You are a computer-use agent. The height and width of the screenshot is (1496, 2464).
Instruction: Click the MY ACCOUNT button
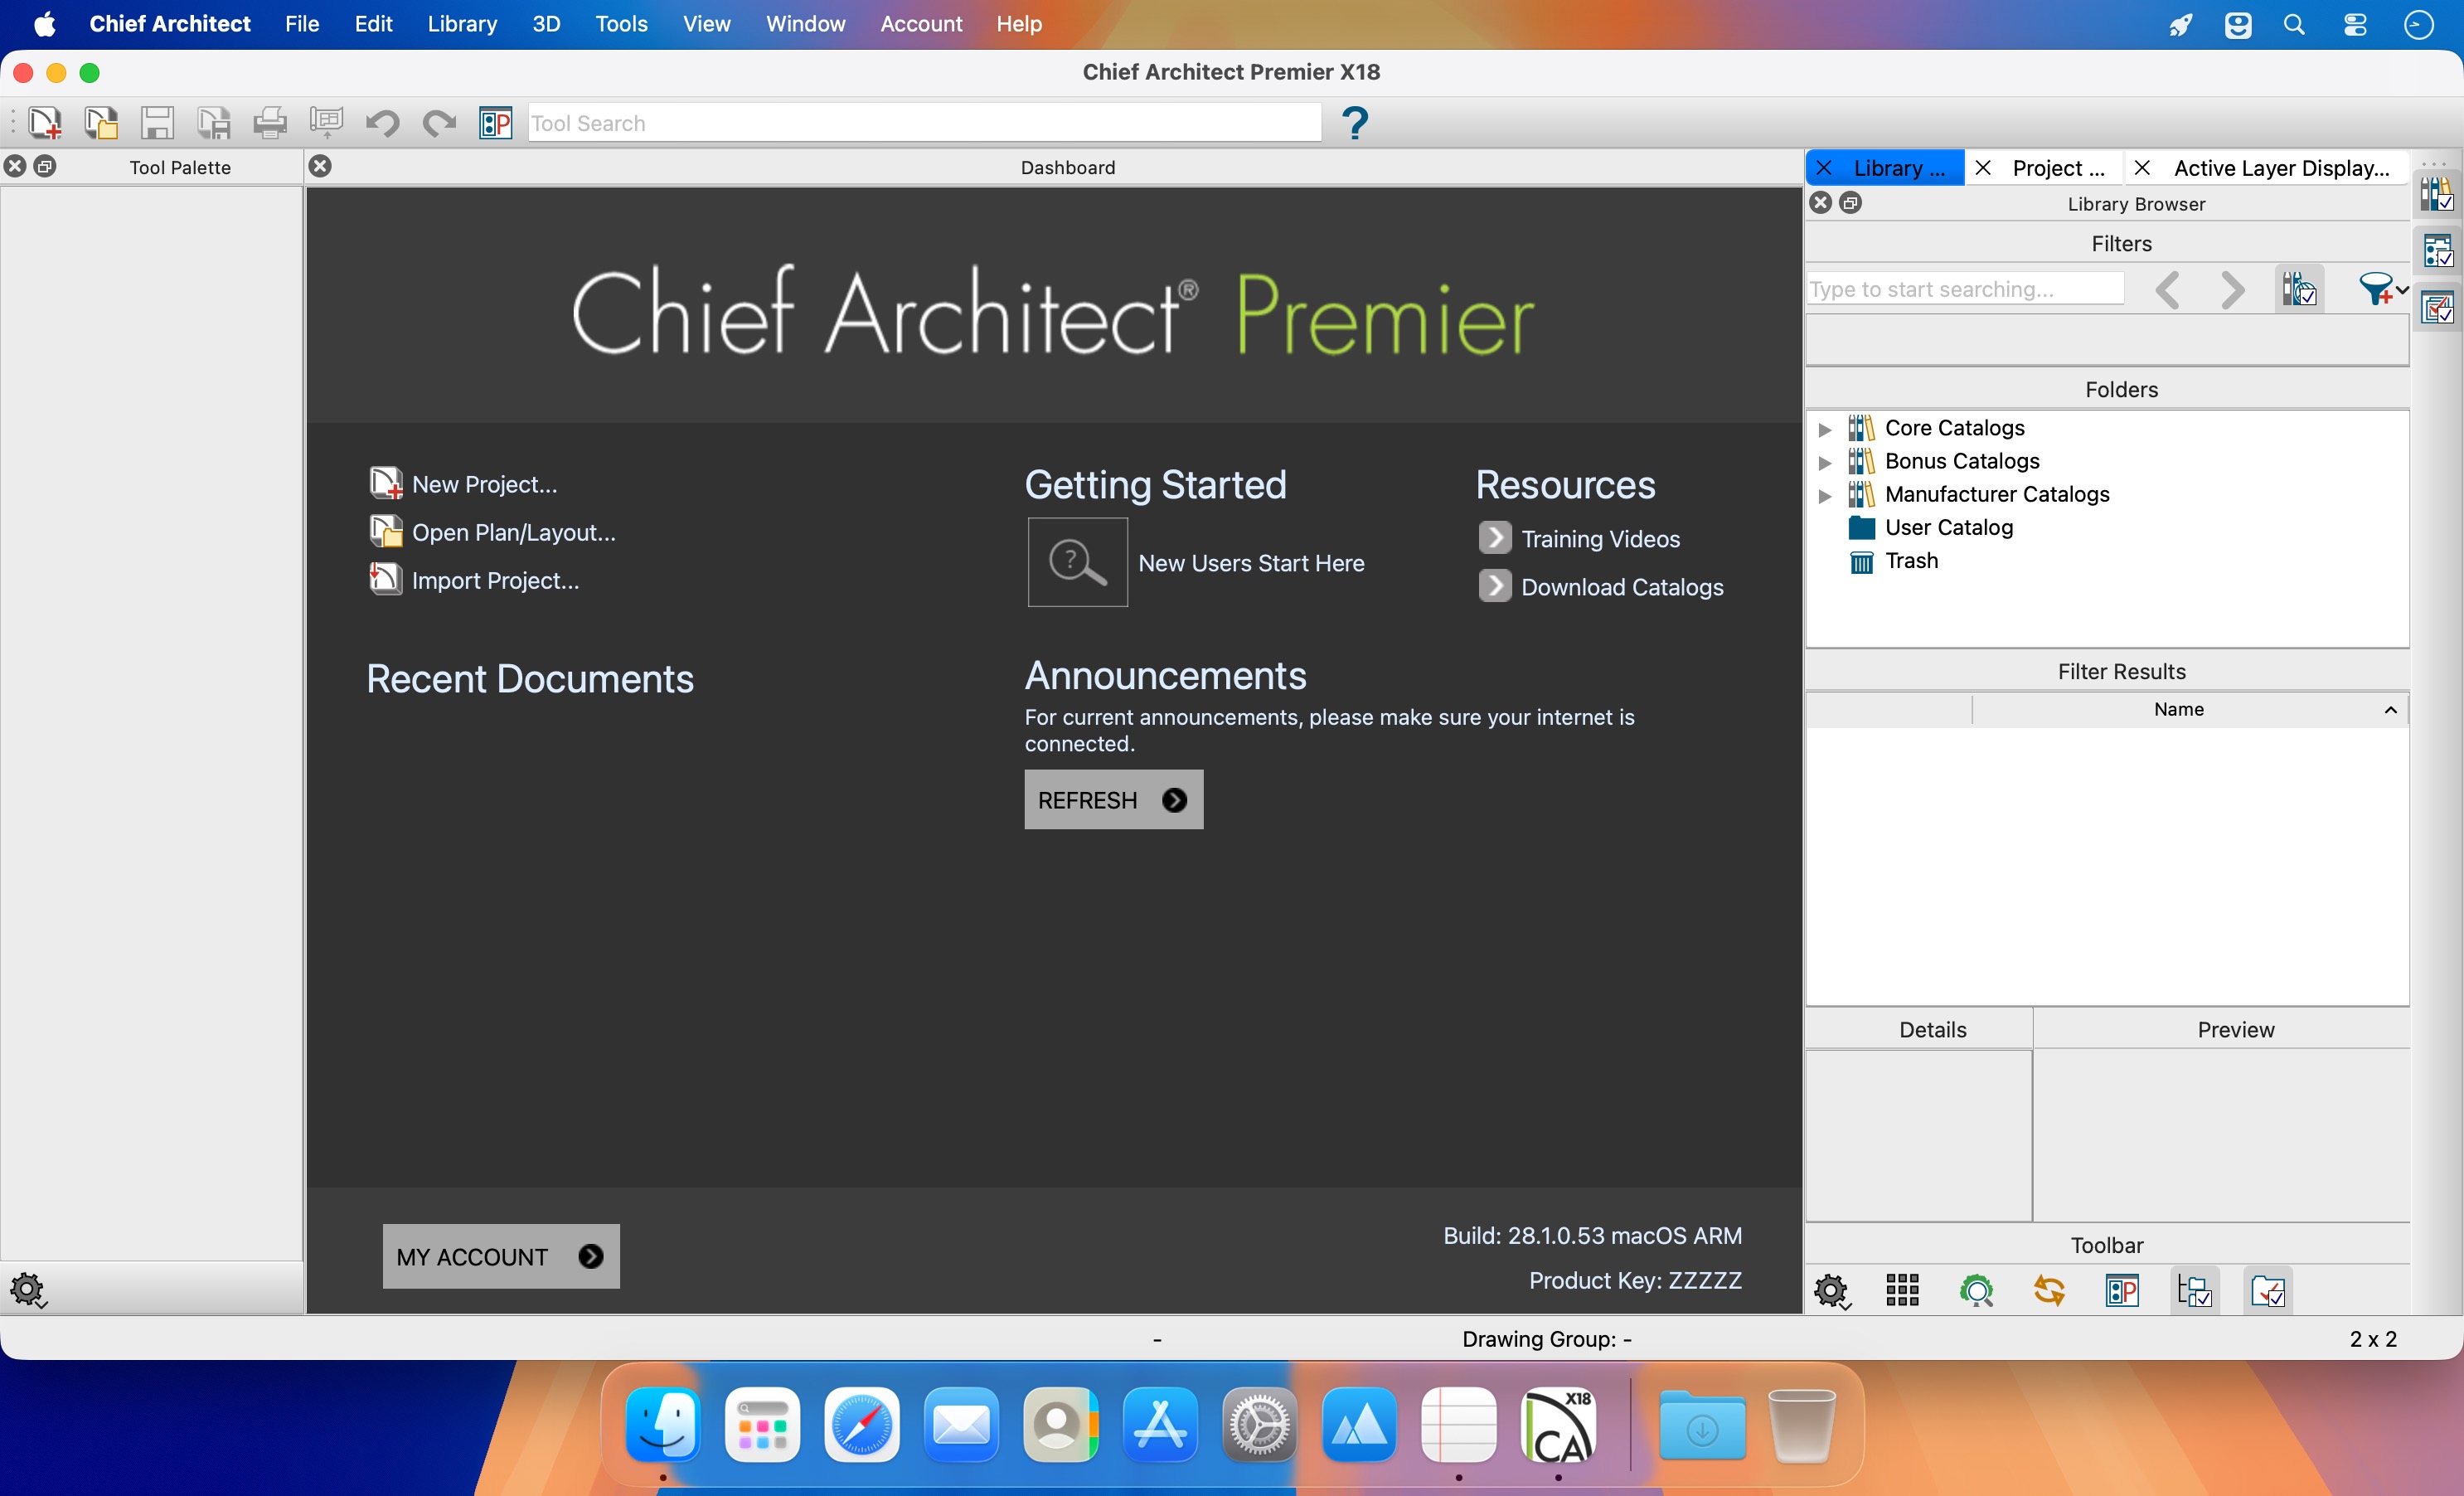pos(501,1257)
